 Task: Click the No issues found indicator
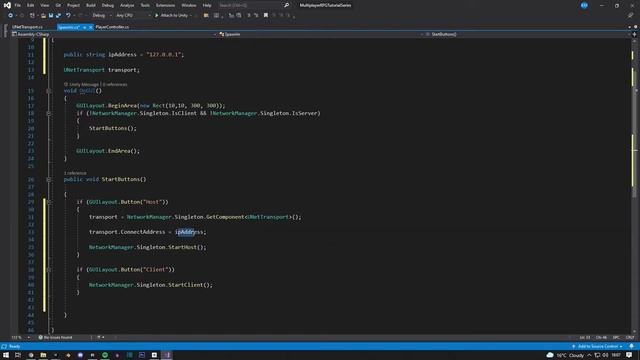pyautogui.click(x=56, y=338)
